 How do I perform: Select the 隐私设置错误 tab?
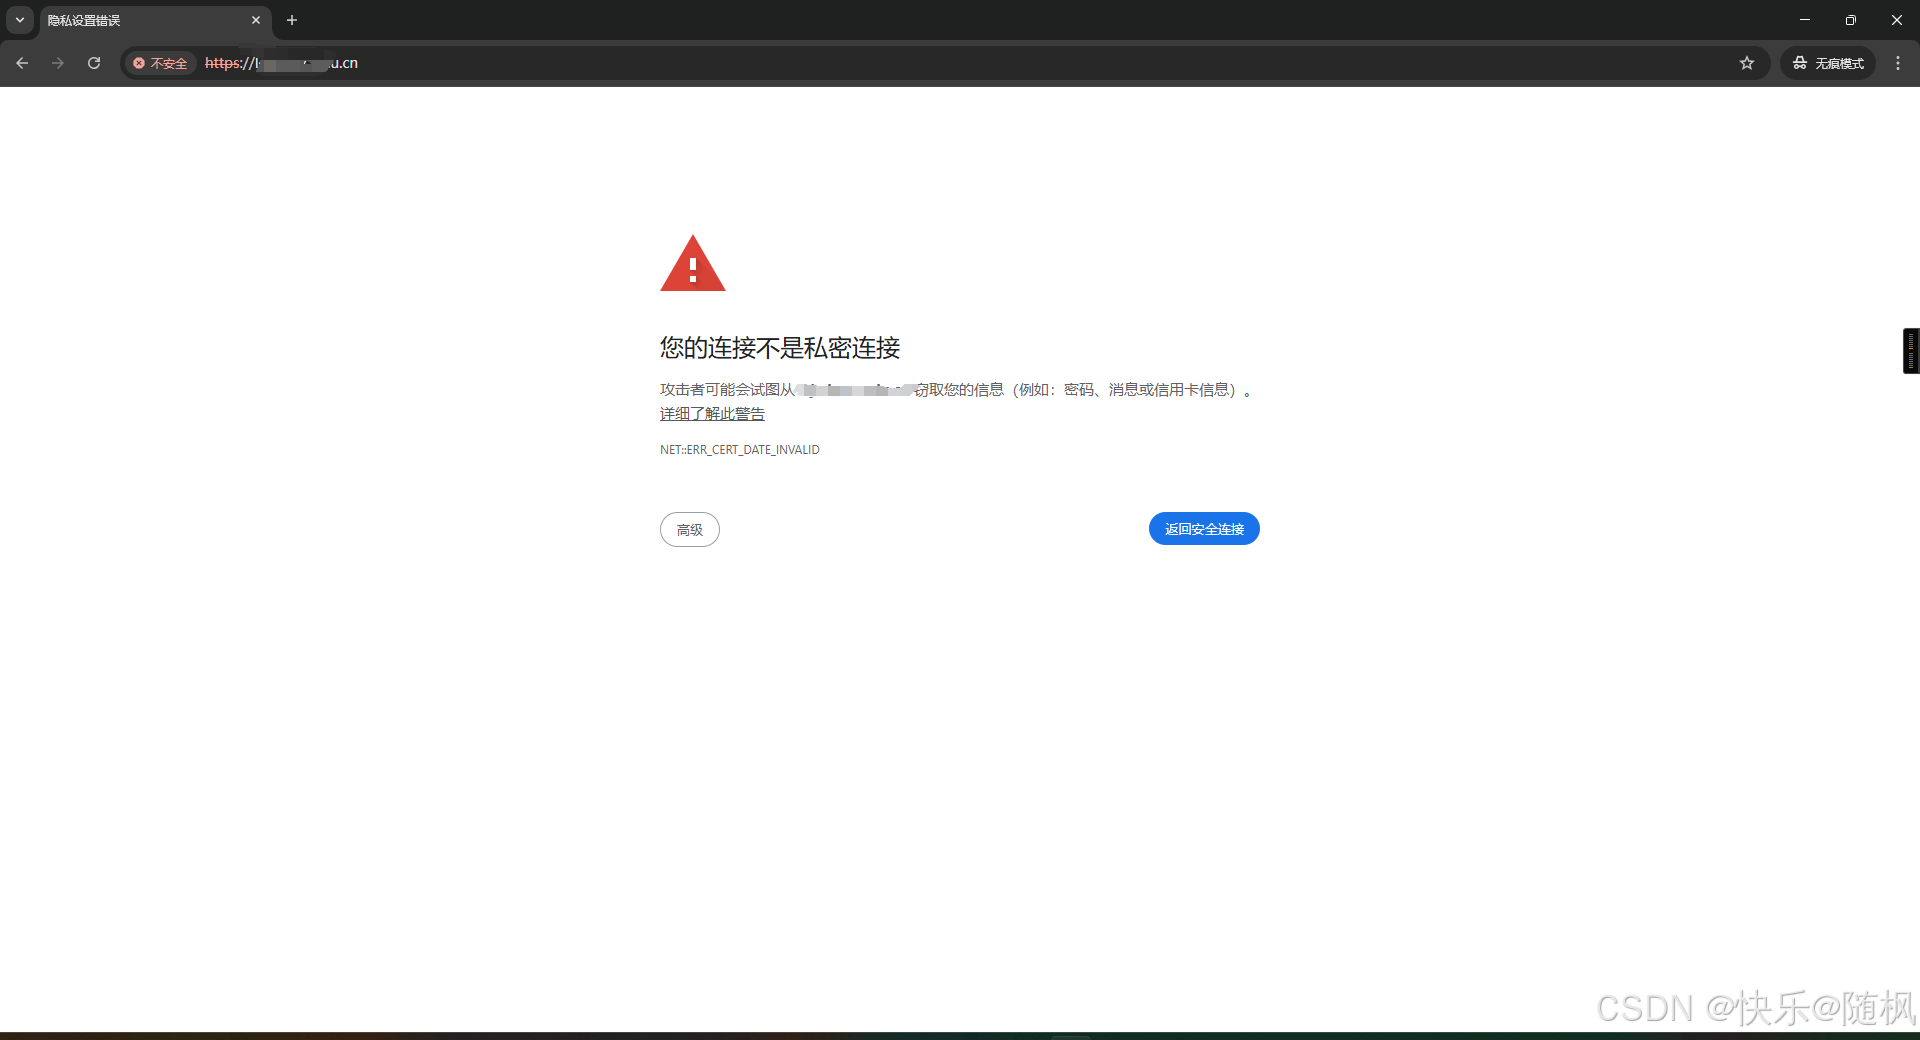tap(155, 20)
